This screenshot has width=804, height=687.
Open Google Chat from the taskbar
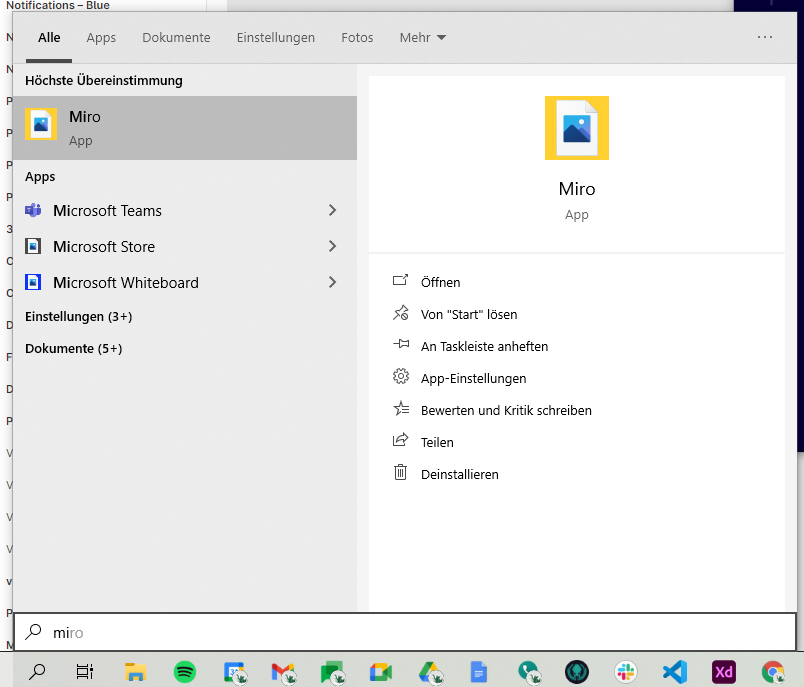click(x=332, y=672)
